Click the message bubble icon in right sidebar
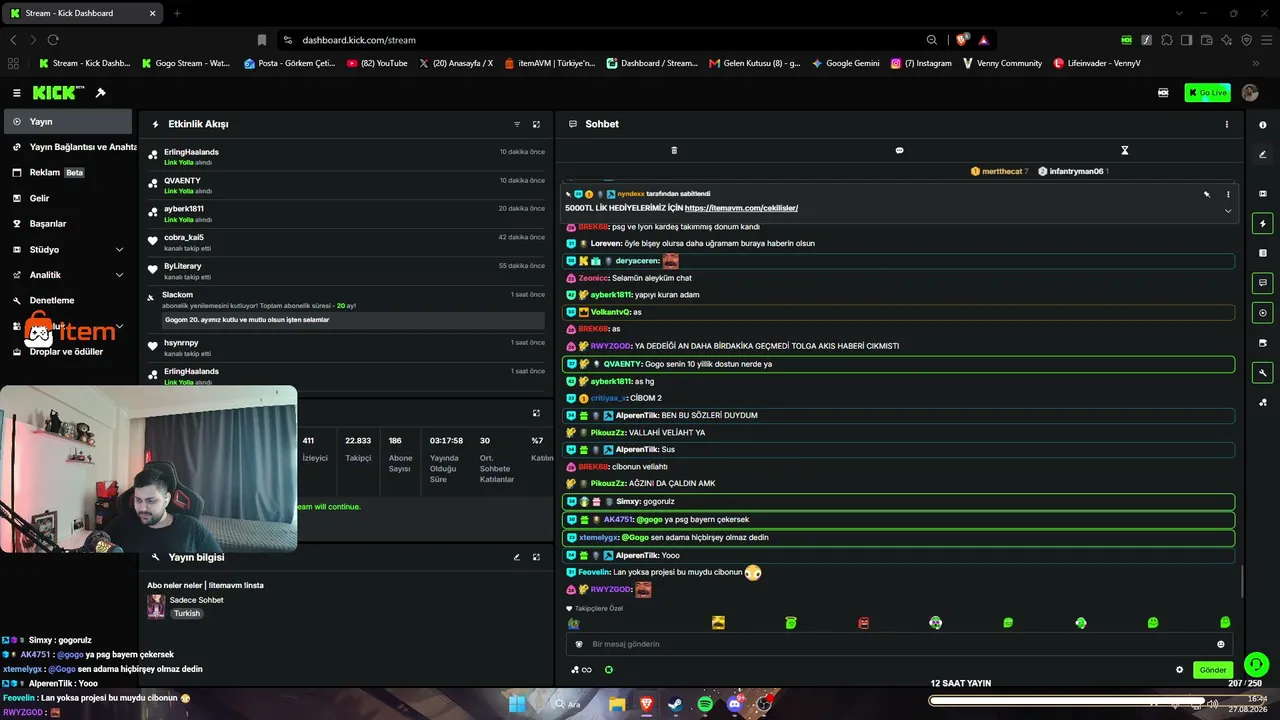The height and width of the screenshot is (720, 1280). (x=1263, y=283)
